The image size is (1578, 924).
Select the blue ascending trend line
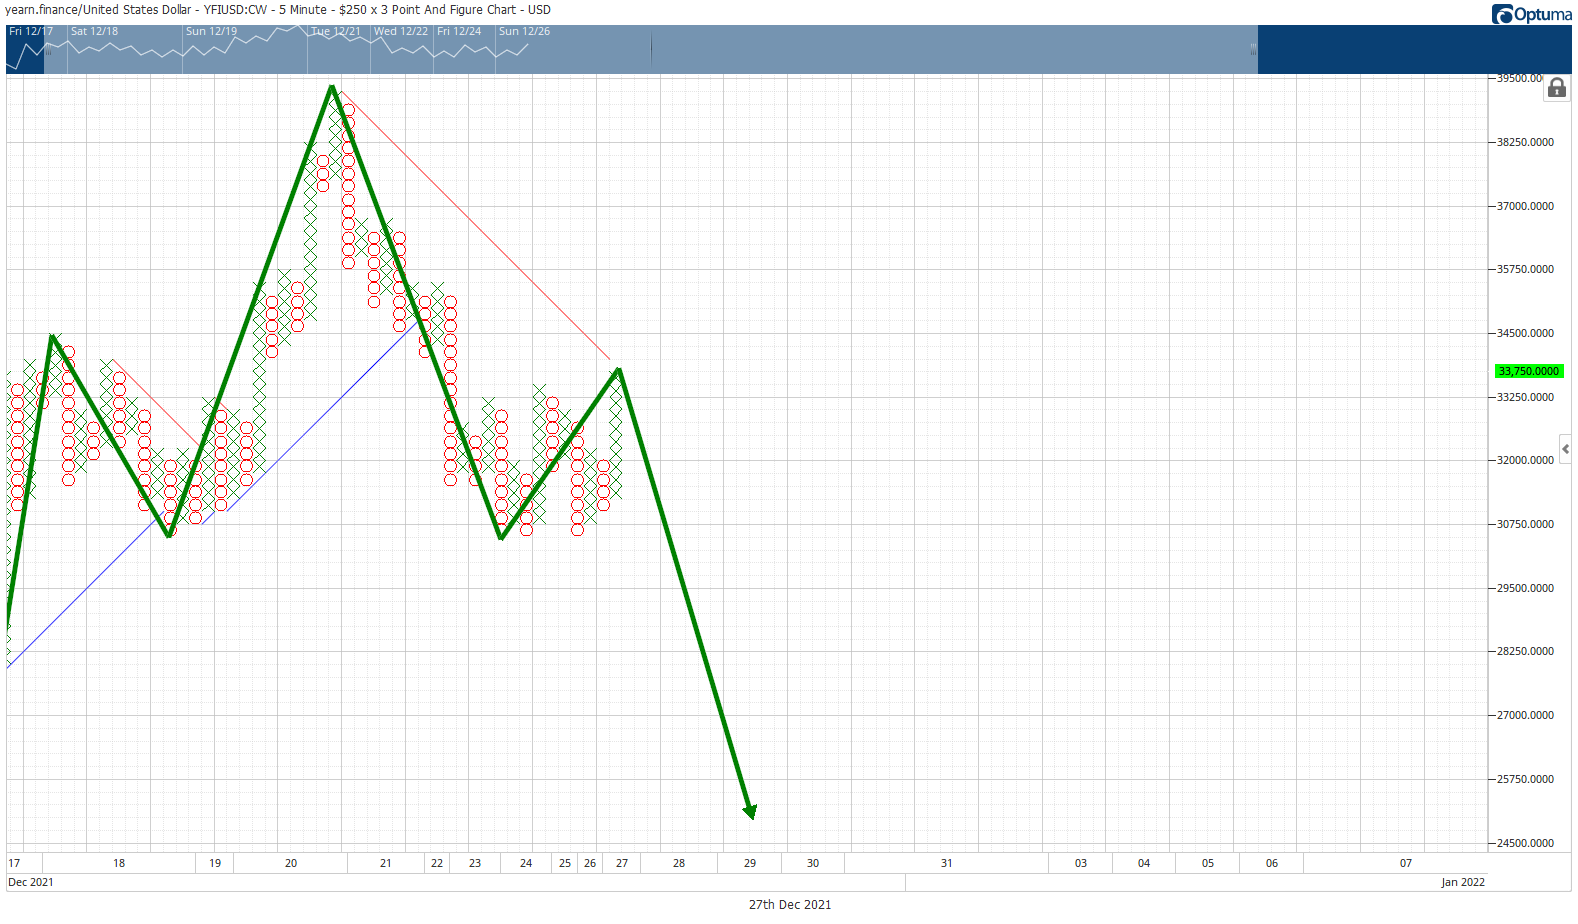pos(214,492)
